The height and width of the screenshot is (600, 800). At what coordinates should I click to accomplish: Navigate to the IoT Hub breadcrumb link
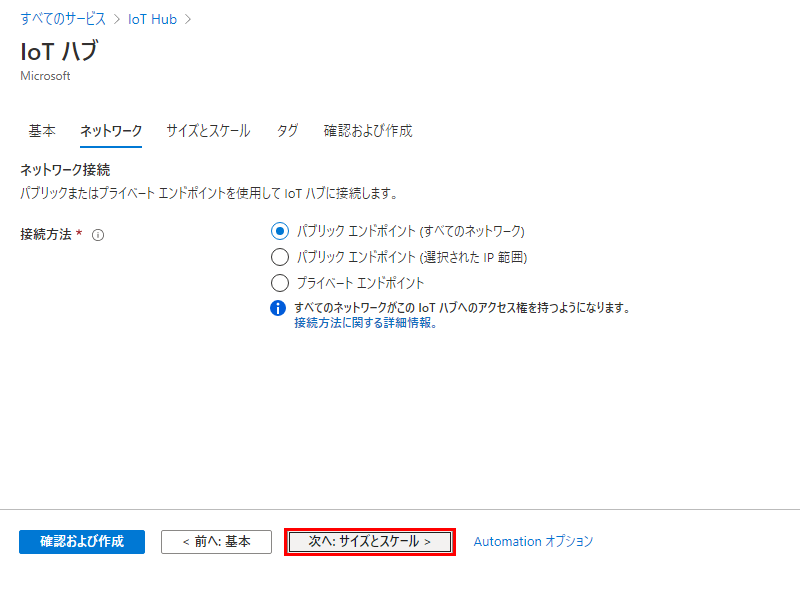point(152,19)
